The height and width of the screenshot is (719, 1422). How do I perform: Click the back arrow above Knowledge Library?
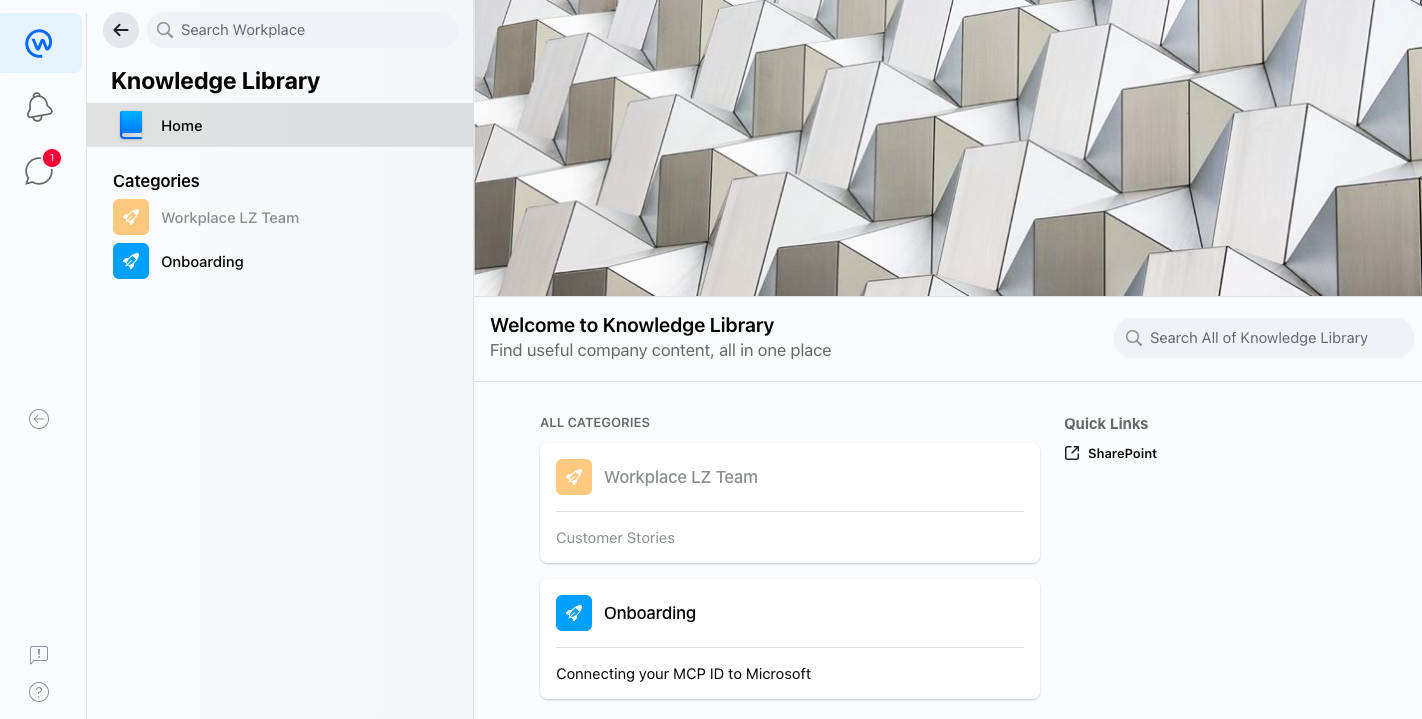(x=120, y=30)
